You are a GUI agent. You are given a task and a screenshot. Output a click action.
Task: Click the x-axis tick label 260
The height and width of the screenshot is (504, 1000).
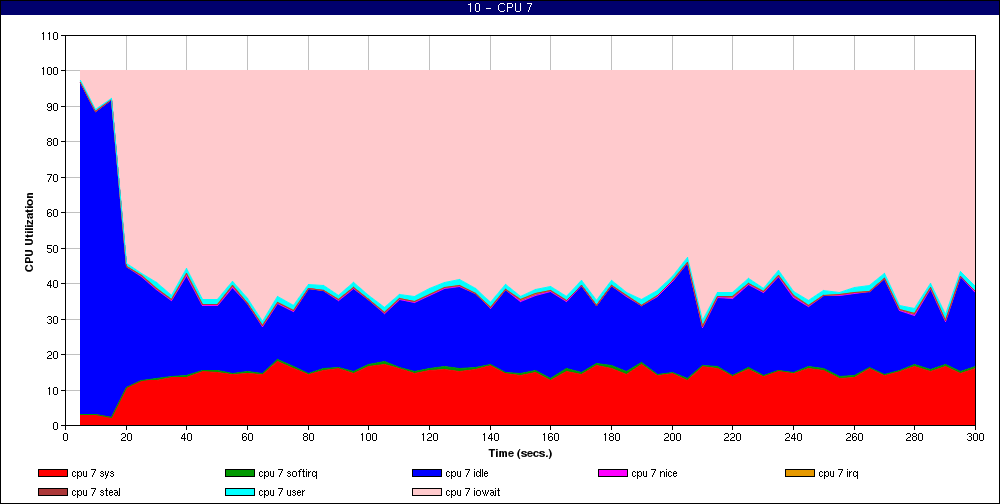(854, 437)
